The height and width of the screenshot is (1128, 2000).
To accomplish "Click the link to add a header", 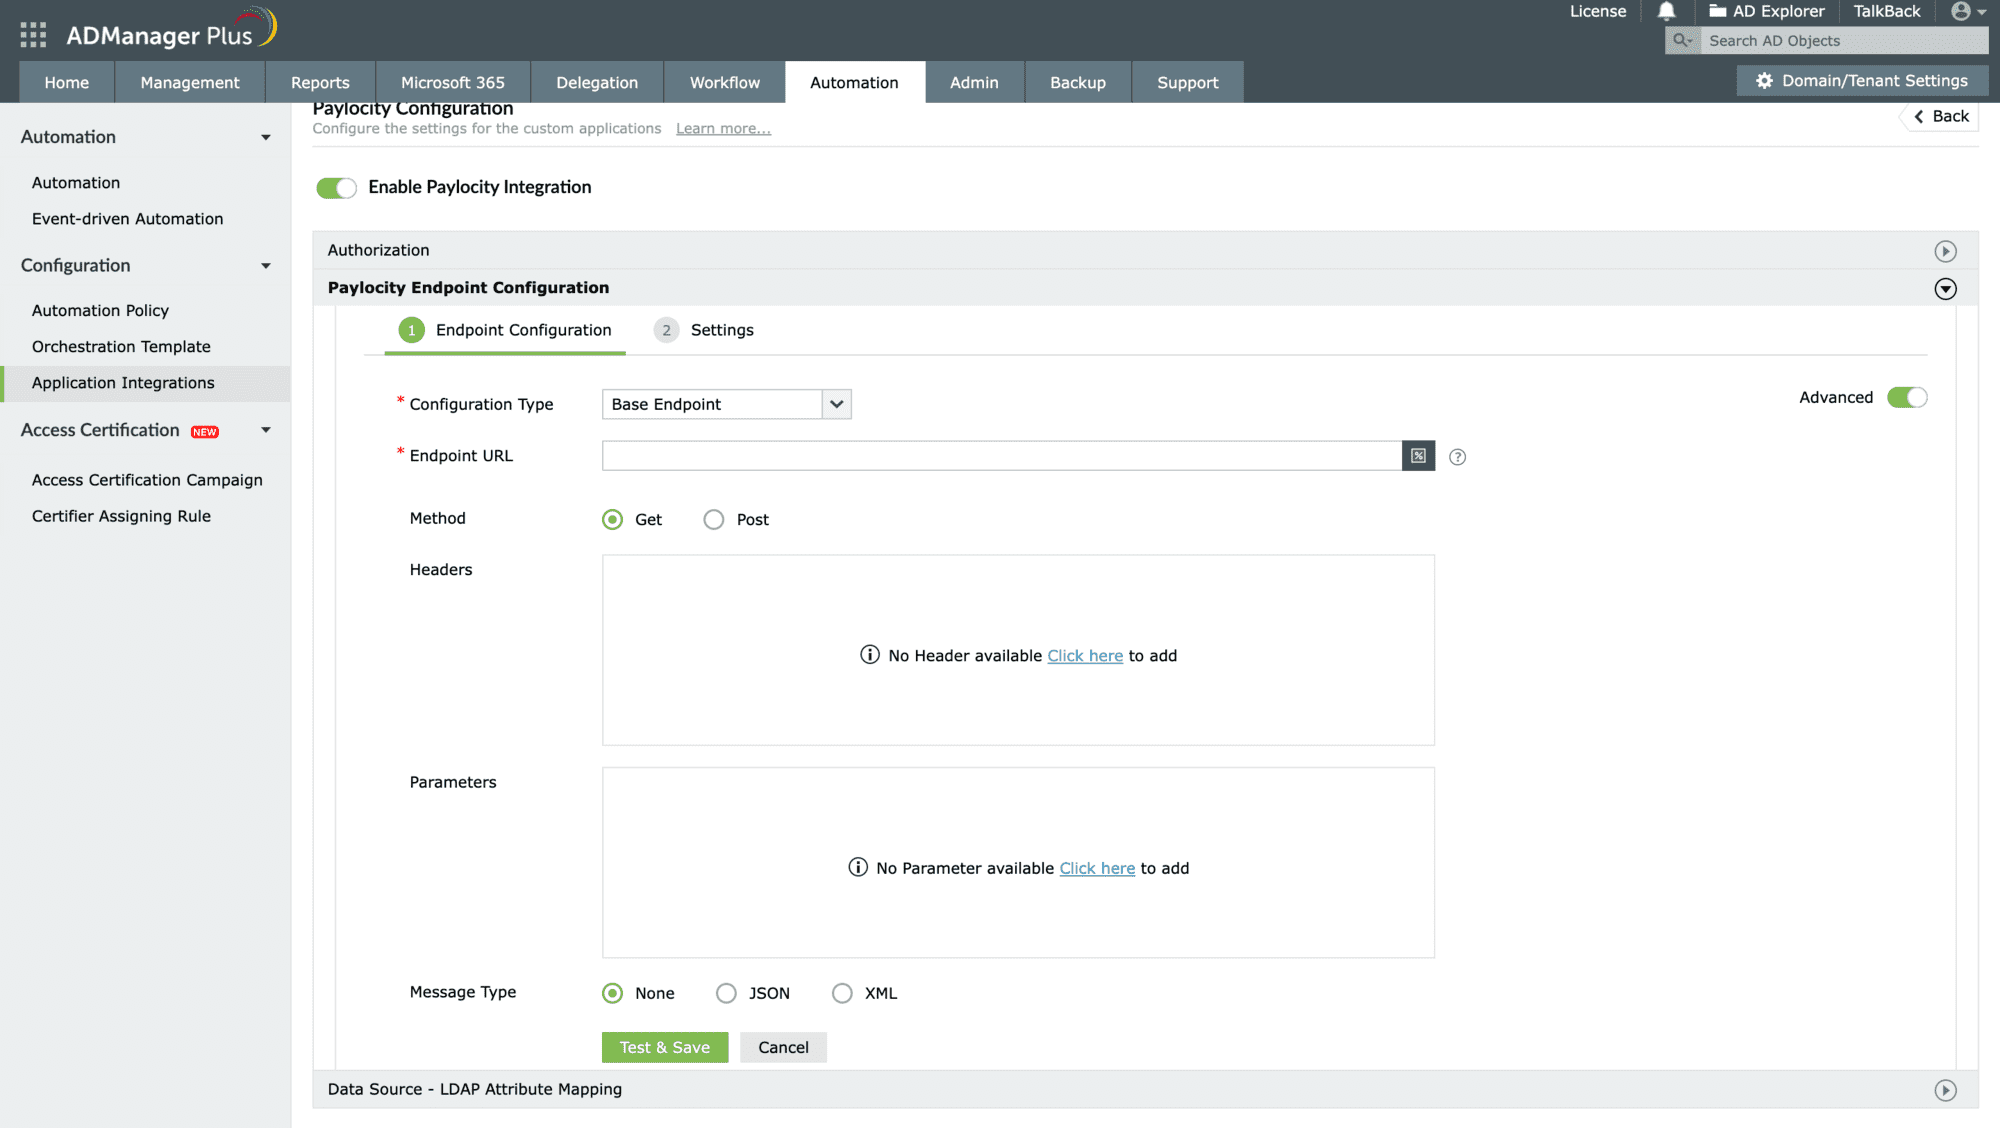I will (x=1084, y=656).
